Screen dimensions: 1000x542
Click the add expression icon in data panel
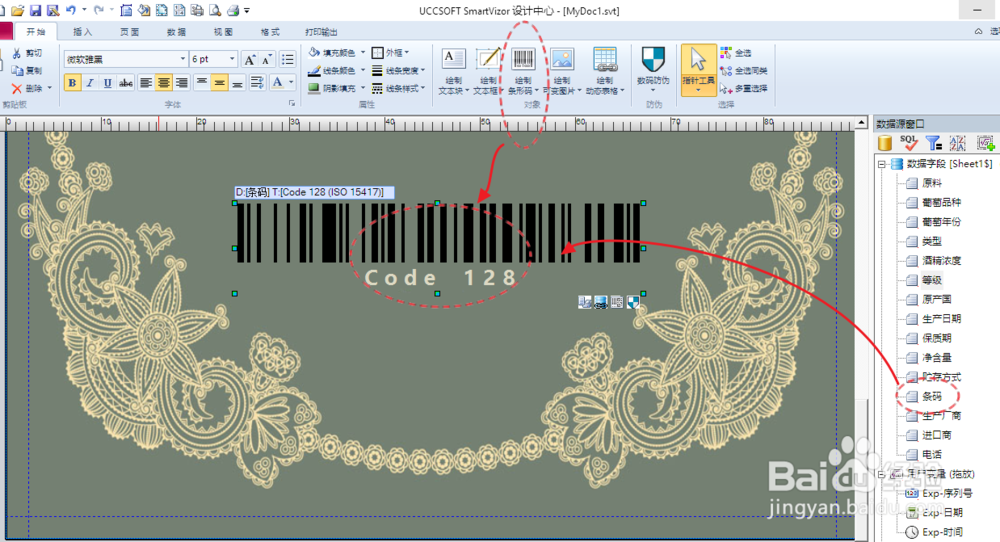tap(985, 143)
